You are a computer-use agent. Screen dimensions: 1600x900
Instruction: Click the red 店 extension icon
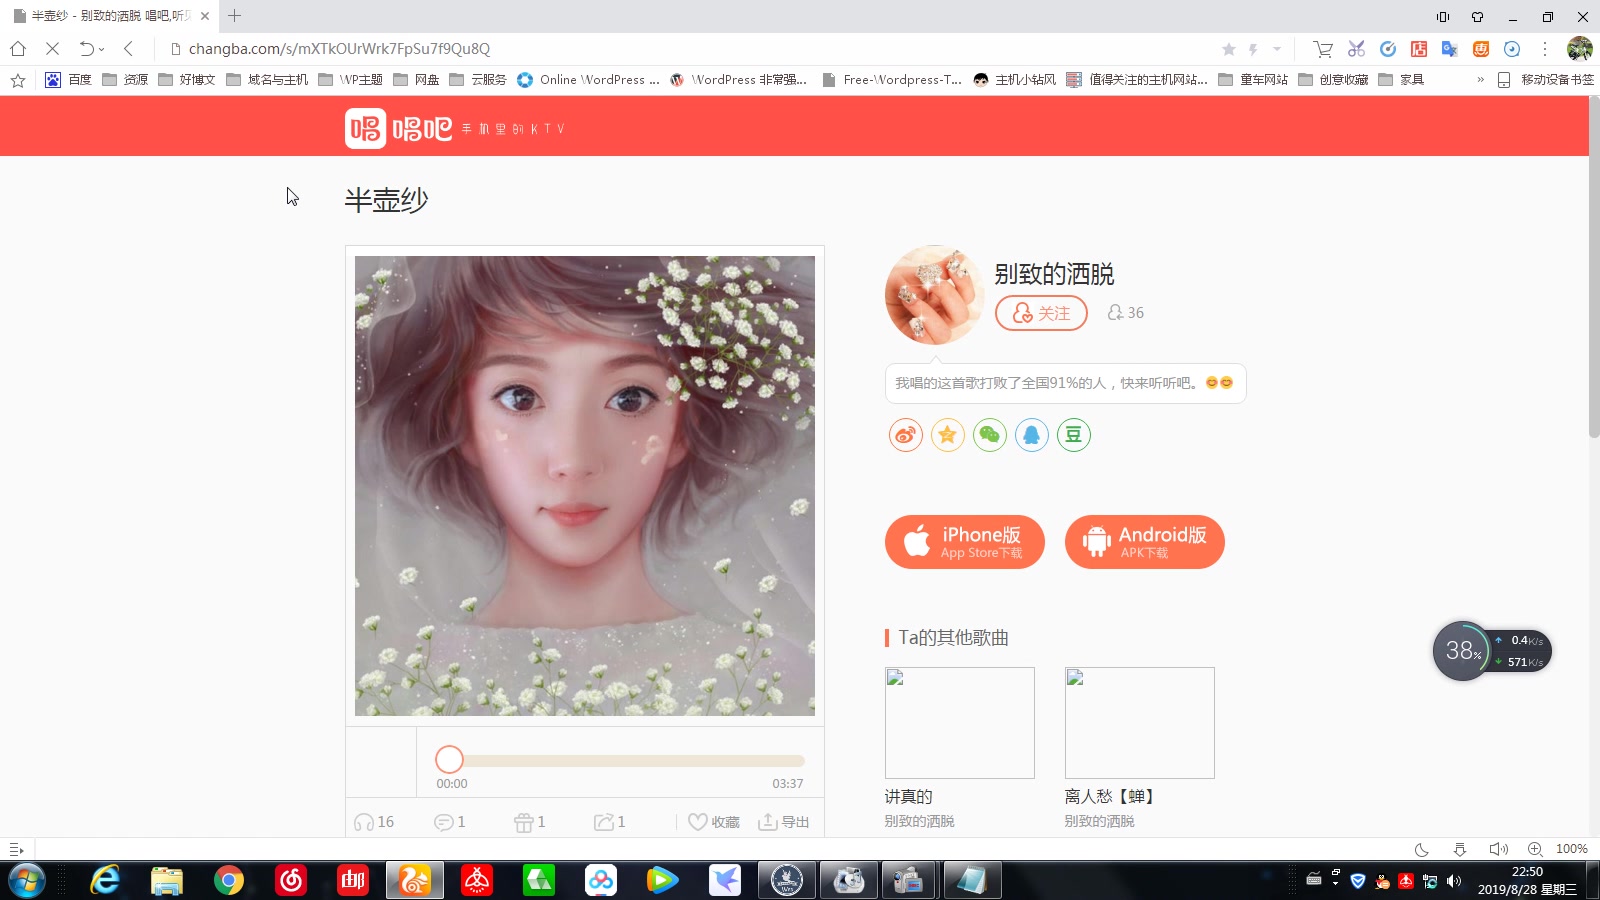pos(1419,48)
